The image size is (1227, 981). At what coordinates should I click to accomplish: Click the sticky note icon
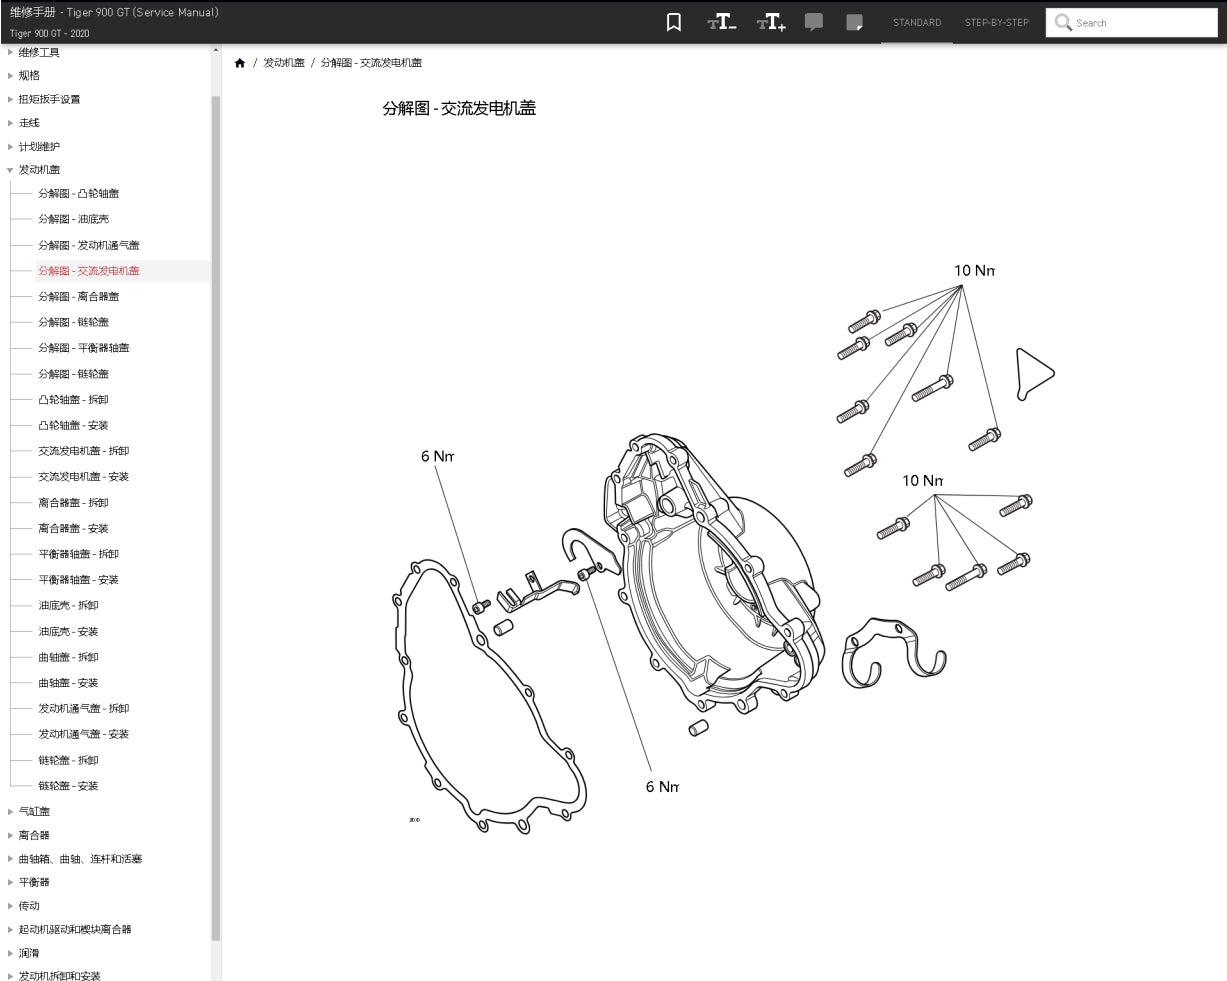coord(854,22)
